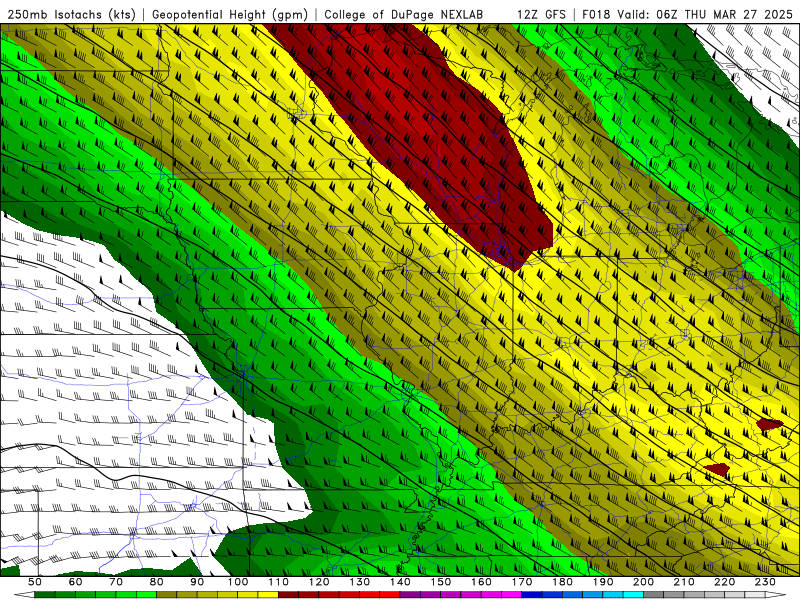Click the 120 label on the color scale
The image size is (800, 600).
pyautogui.click(x=319, y=582)
